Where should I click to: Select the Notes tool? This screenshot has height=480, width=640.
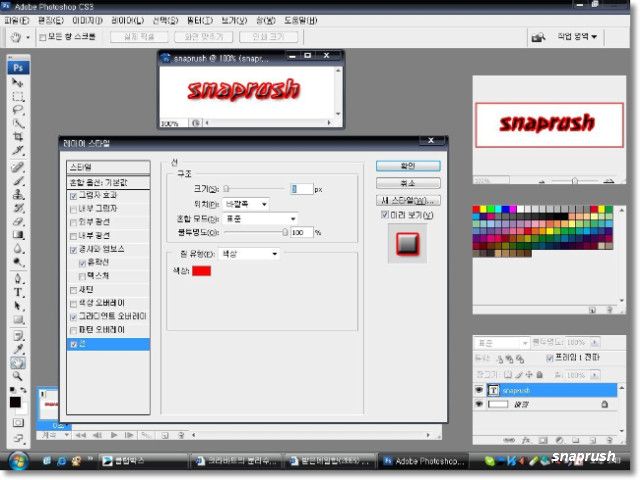[18, 336]
